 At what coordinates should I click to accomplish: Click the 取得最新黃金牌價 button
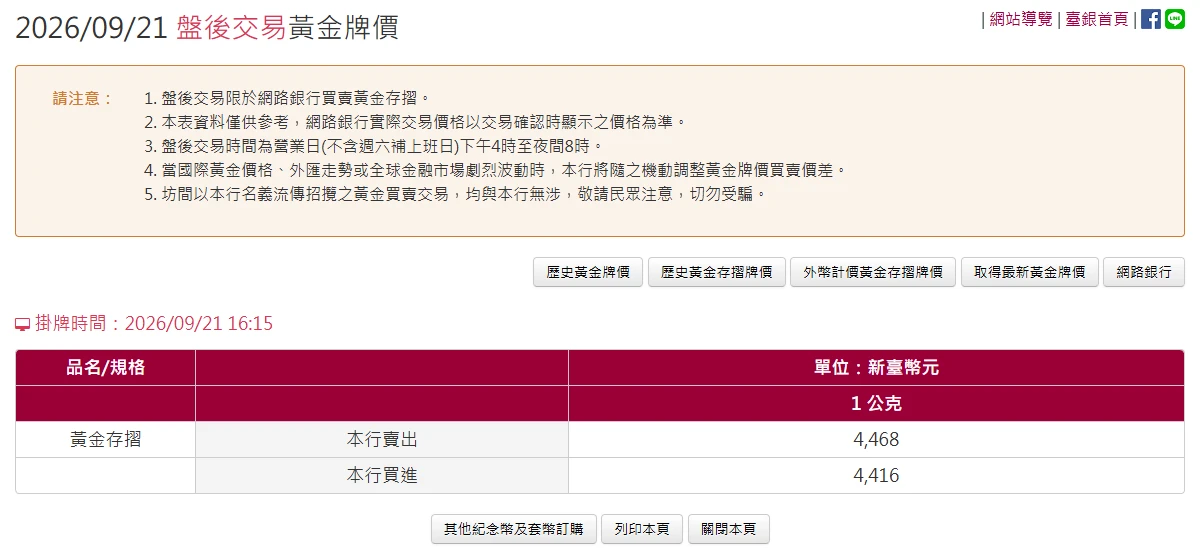[1030, 272]
